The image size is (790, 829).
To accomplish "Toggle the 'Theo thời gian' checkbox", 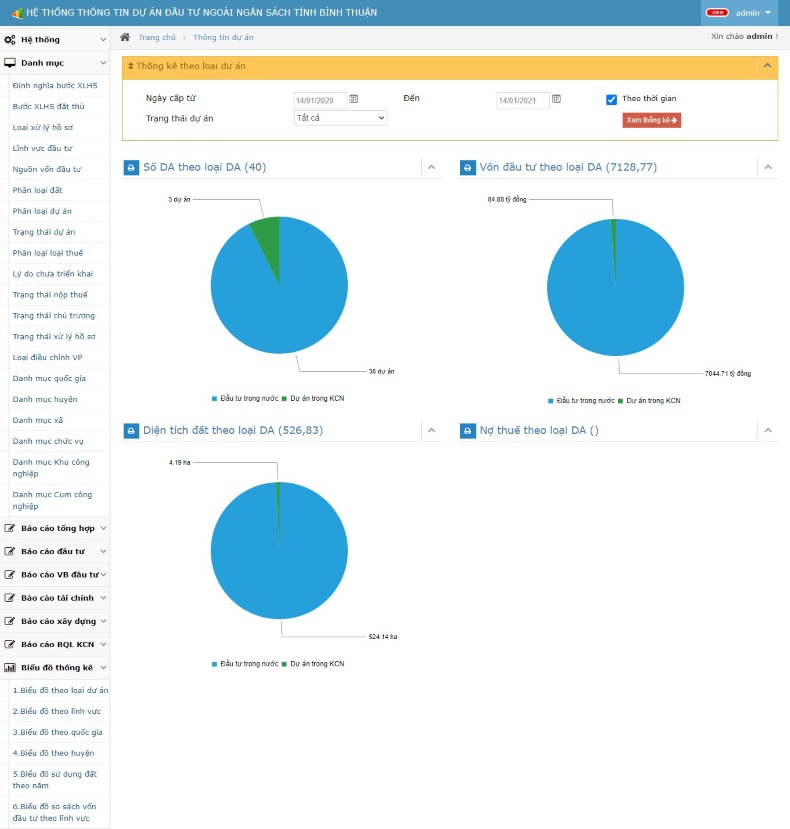I will point(611,99).
